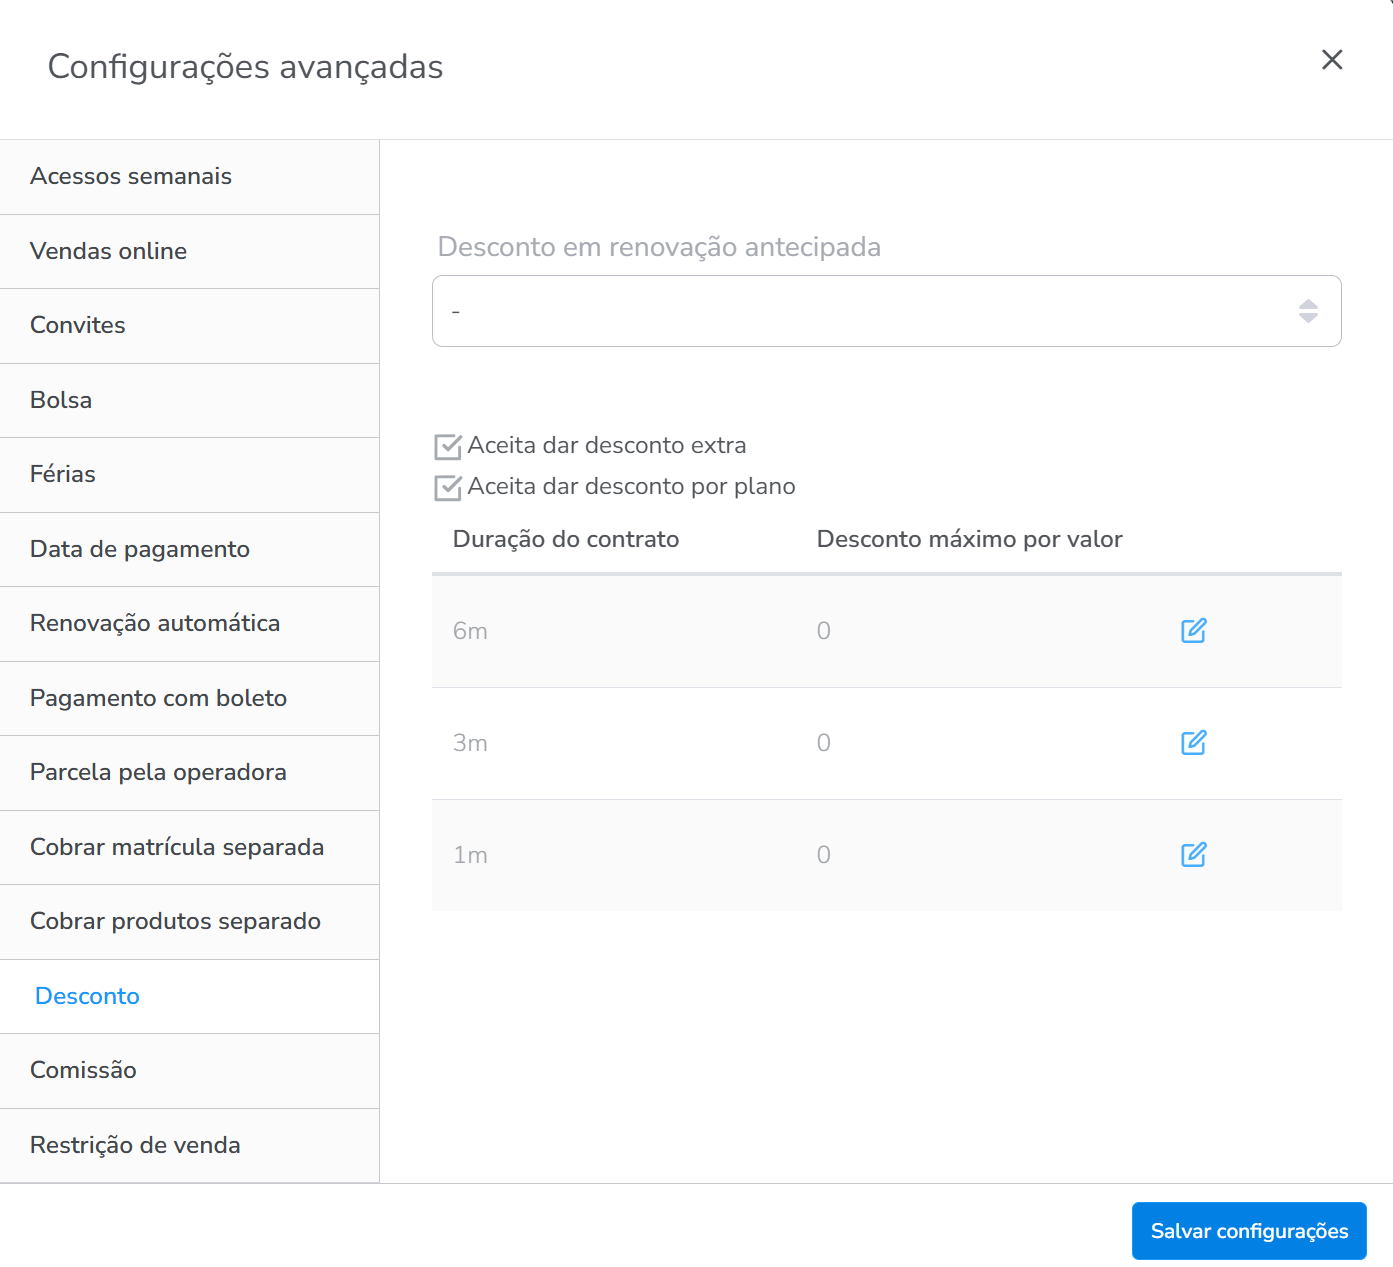Open the Férias section
The width and height of the screenshot is (1393, 1267).
point(63,474)
